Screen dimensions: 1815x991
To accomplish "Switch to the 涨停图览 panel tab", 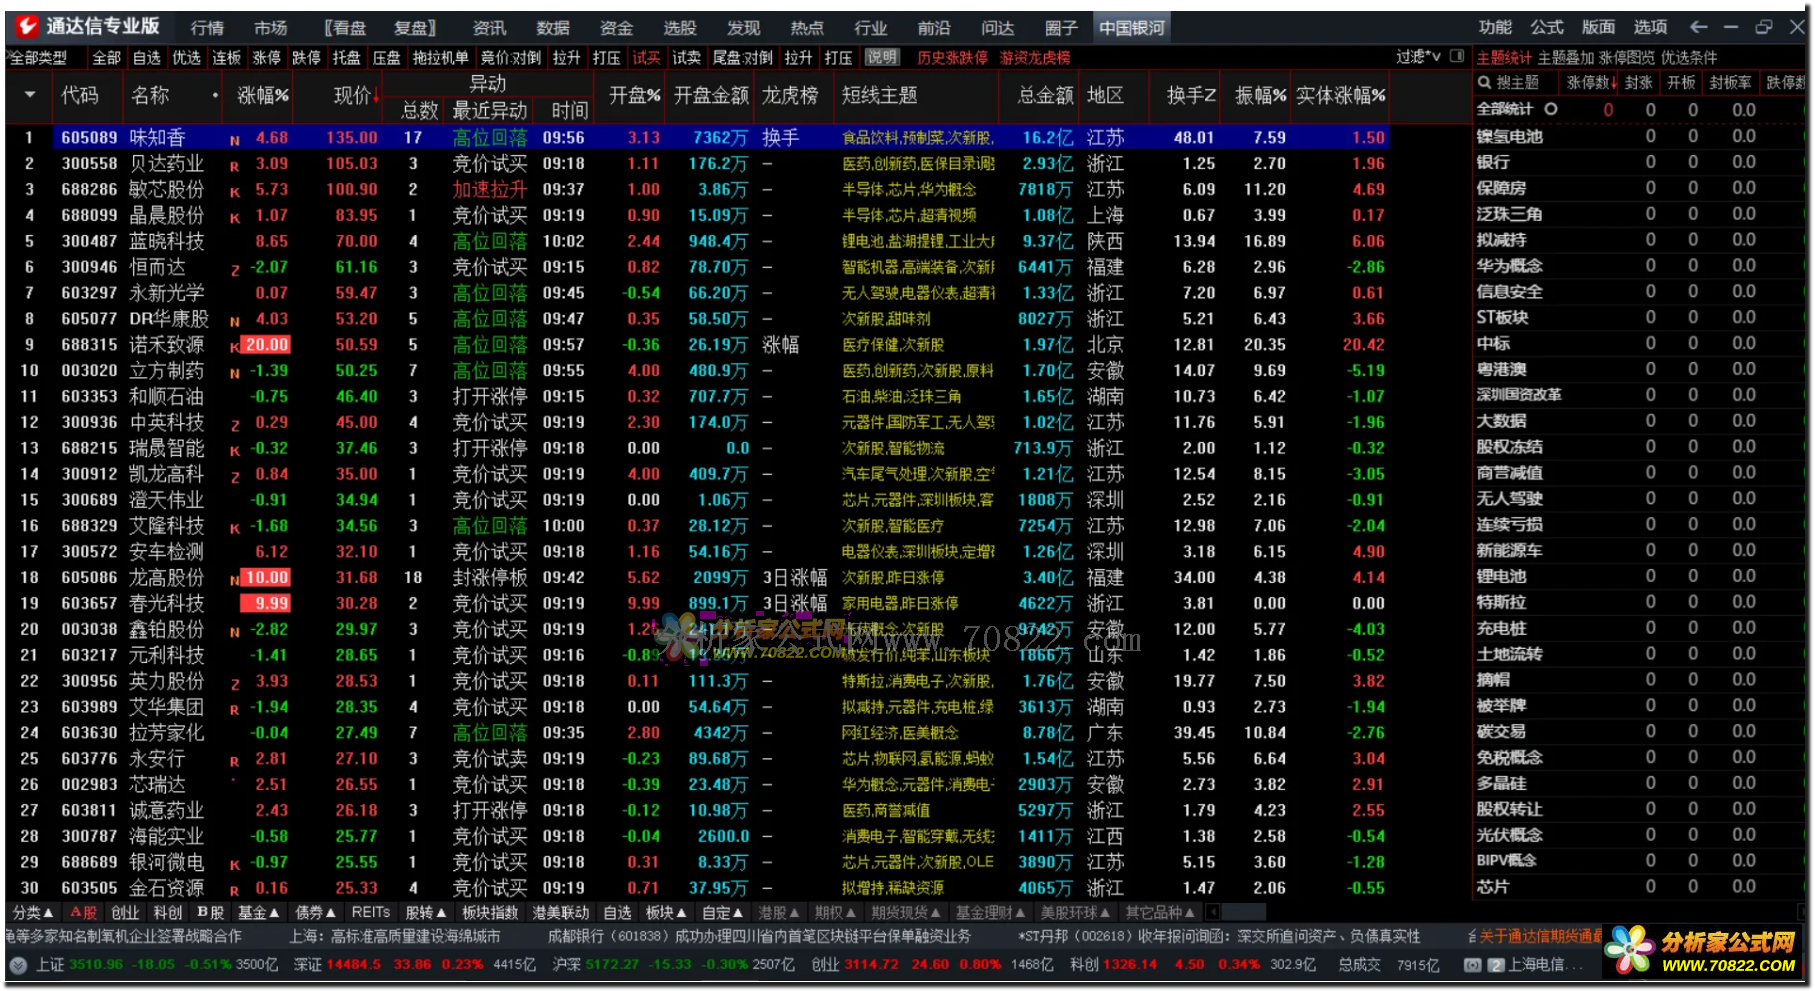I will coord(1627,58).
